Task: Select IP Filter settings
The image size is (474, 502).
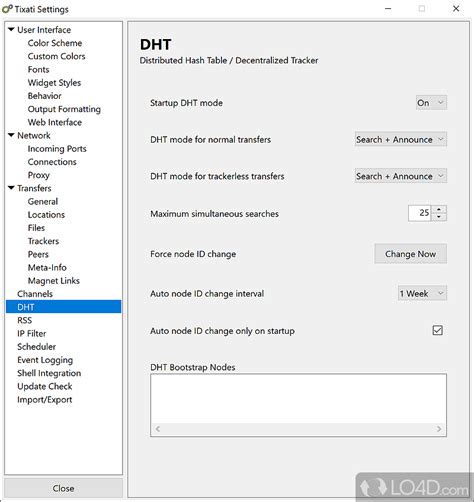Action: click(32, 333)
